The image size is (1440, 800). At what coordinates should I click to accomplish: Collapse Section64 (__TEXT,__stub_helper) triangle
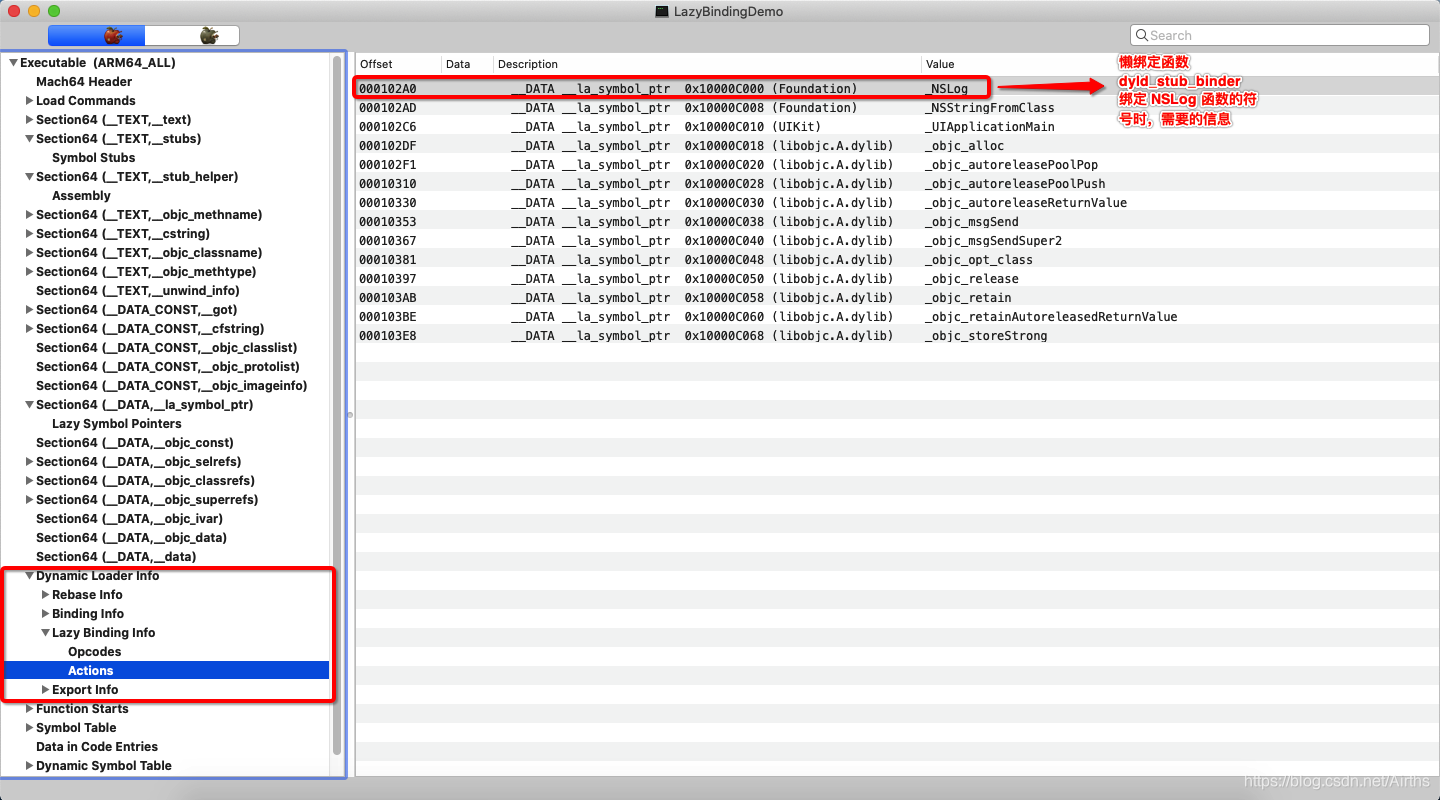tap(29, 177)
